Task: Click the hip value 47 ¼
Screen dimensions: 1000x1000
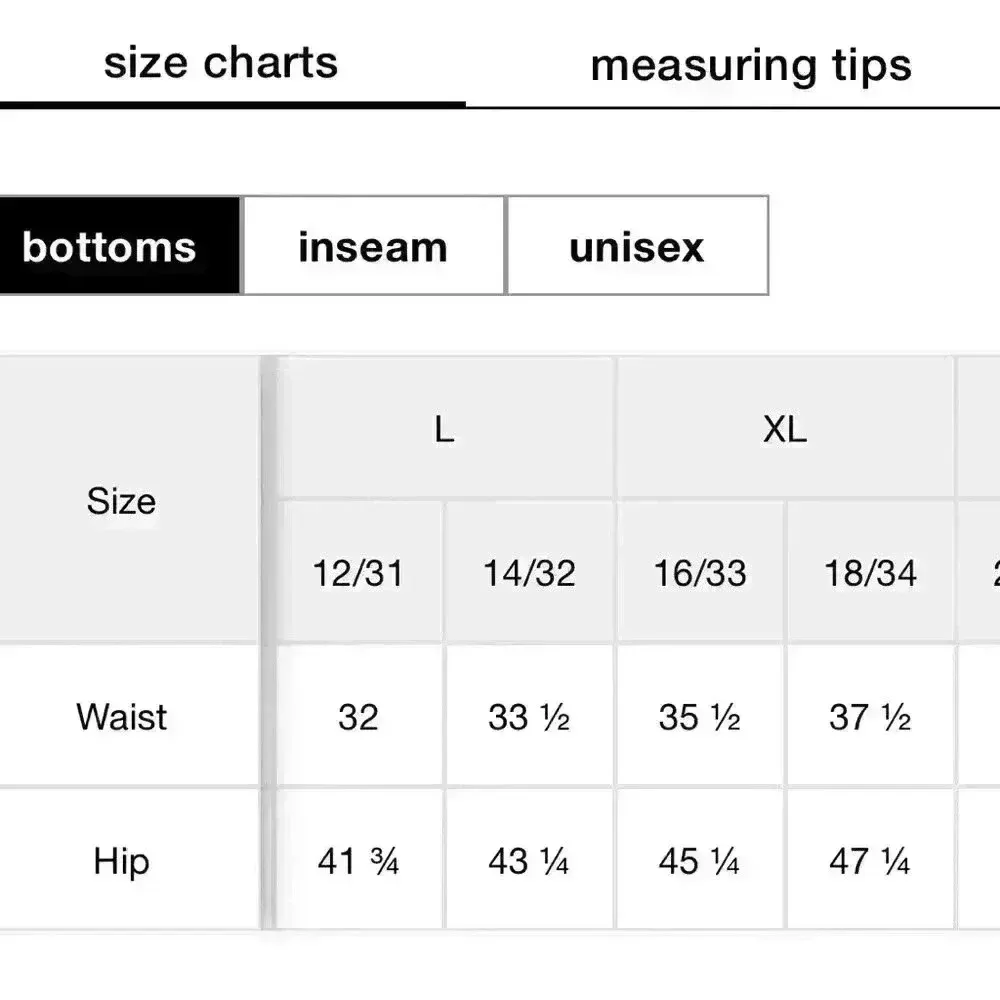Action: click(870, 861)
